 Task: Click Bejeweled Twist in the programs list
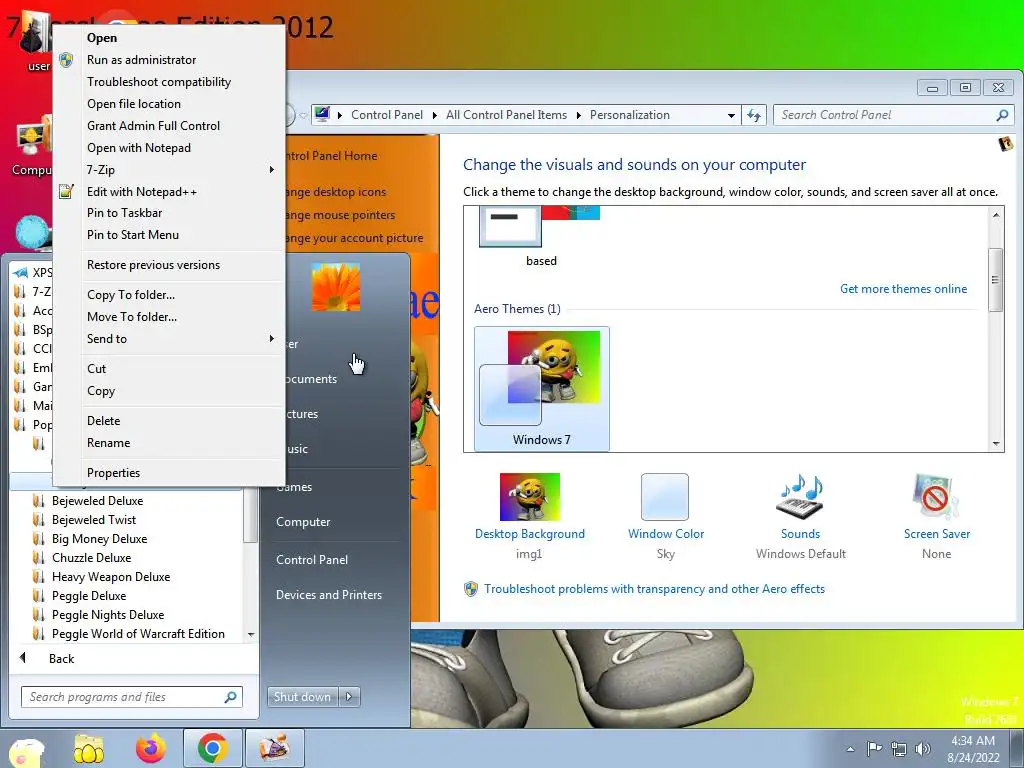tap(94, 520)
